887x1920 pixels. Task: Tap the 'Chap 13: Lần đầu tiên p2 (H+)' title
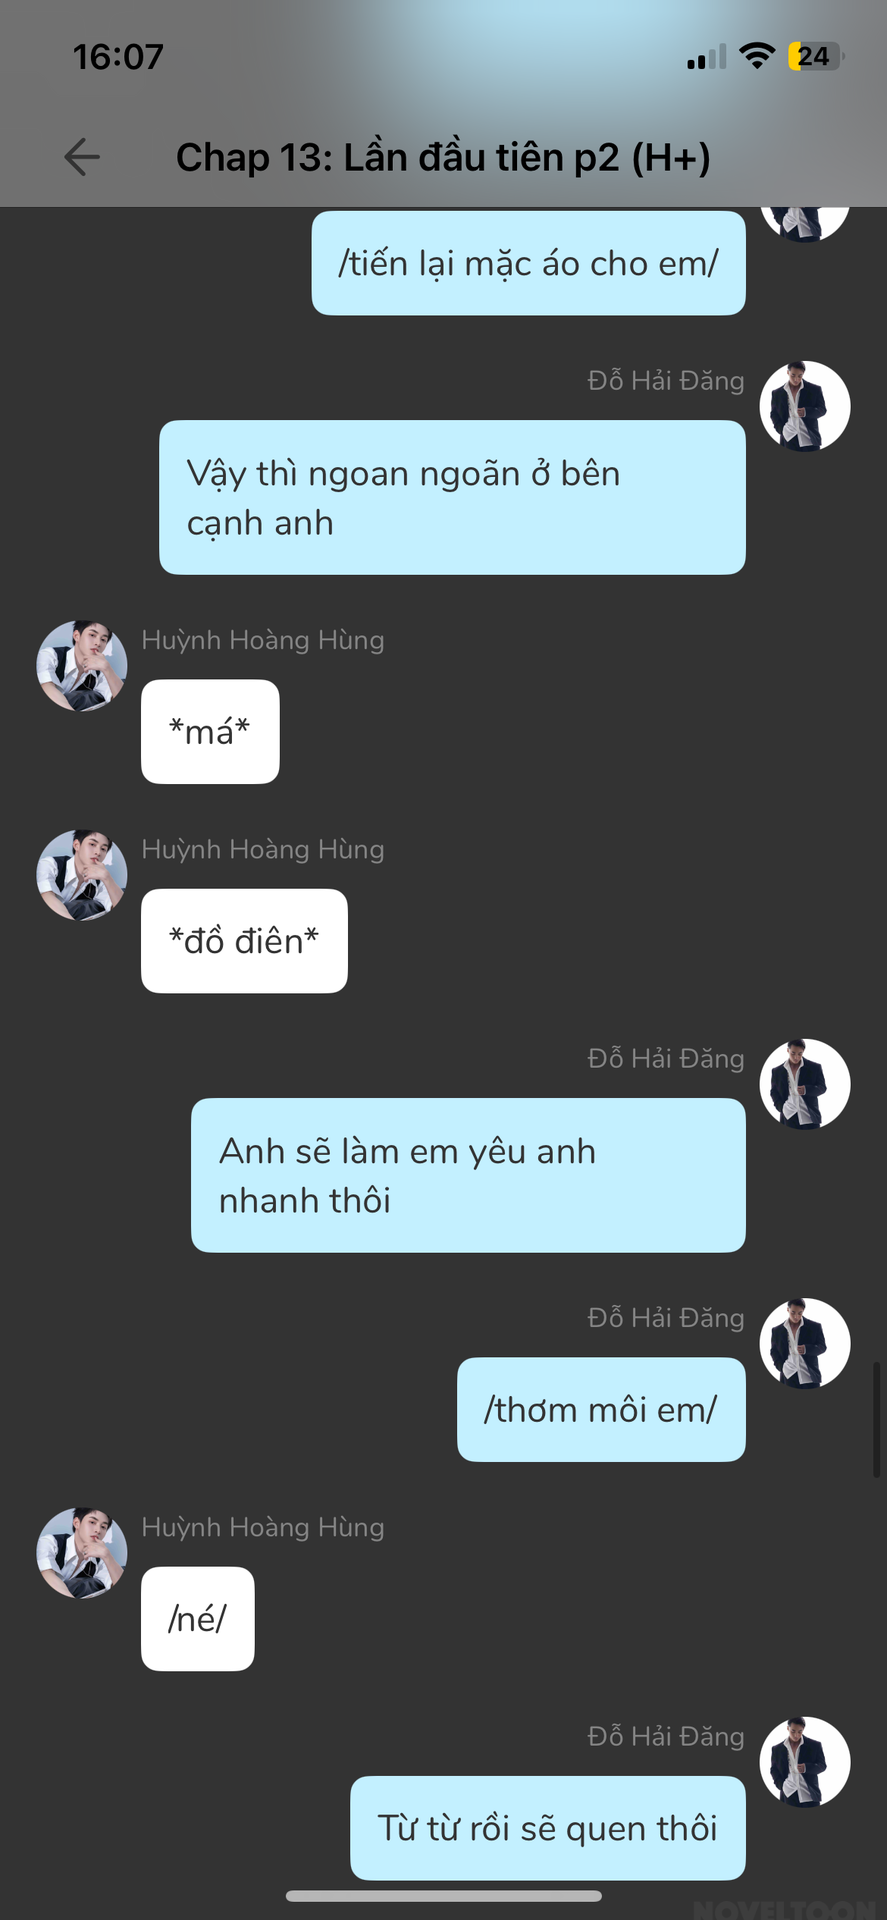pos(443,157)
